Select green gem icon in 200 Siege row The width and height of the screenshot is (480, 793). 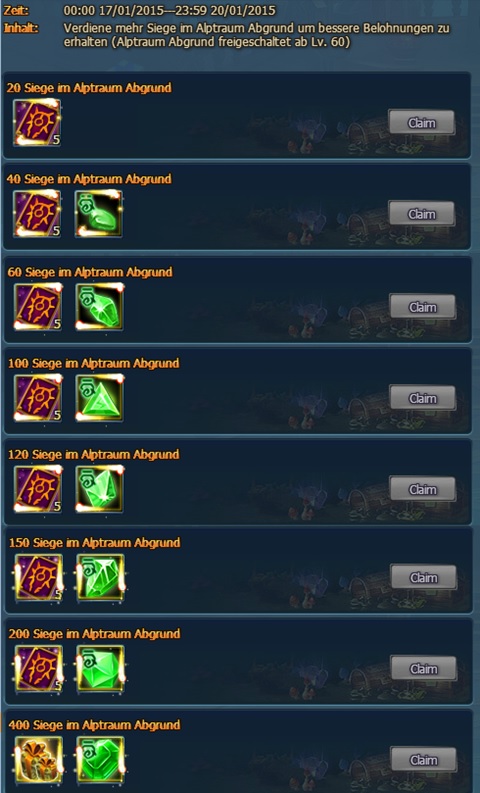click(100, 668)
